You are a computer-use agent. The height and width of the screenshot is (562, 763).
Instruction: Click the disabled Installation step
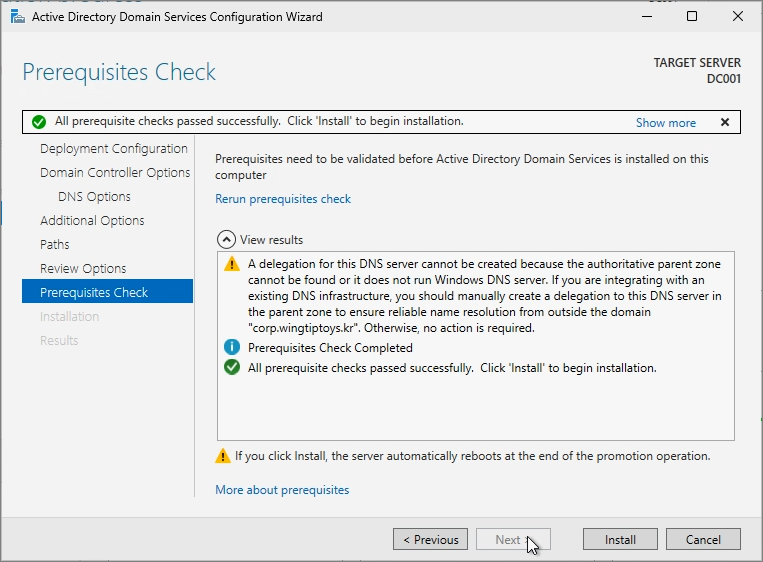point(69,316)
